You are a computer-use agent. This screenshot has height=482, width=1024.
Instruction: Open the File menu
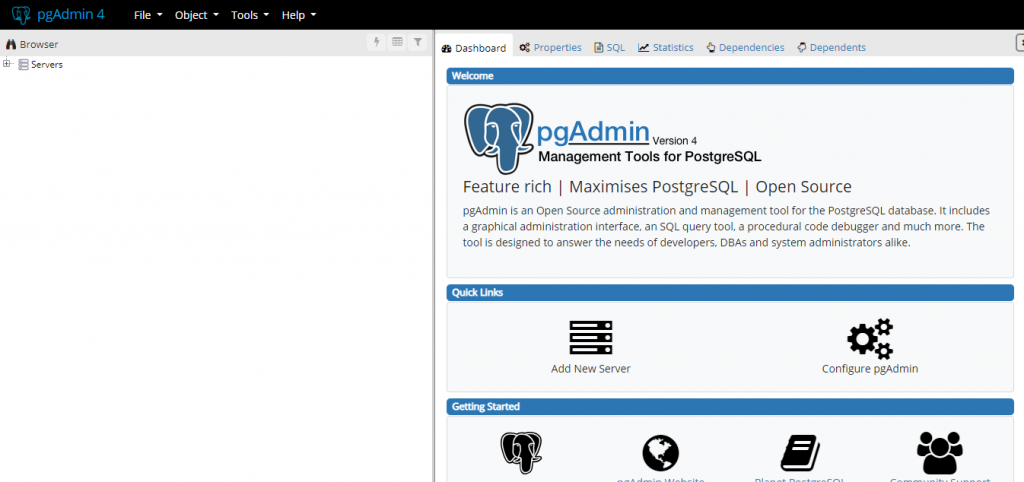pyautogui.click(x=148, y=15)
